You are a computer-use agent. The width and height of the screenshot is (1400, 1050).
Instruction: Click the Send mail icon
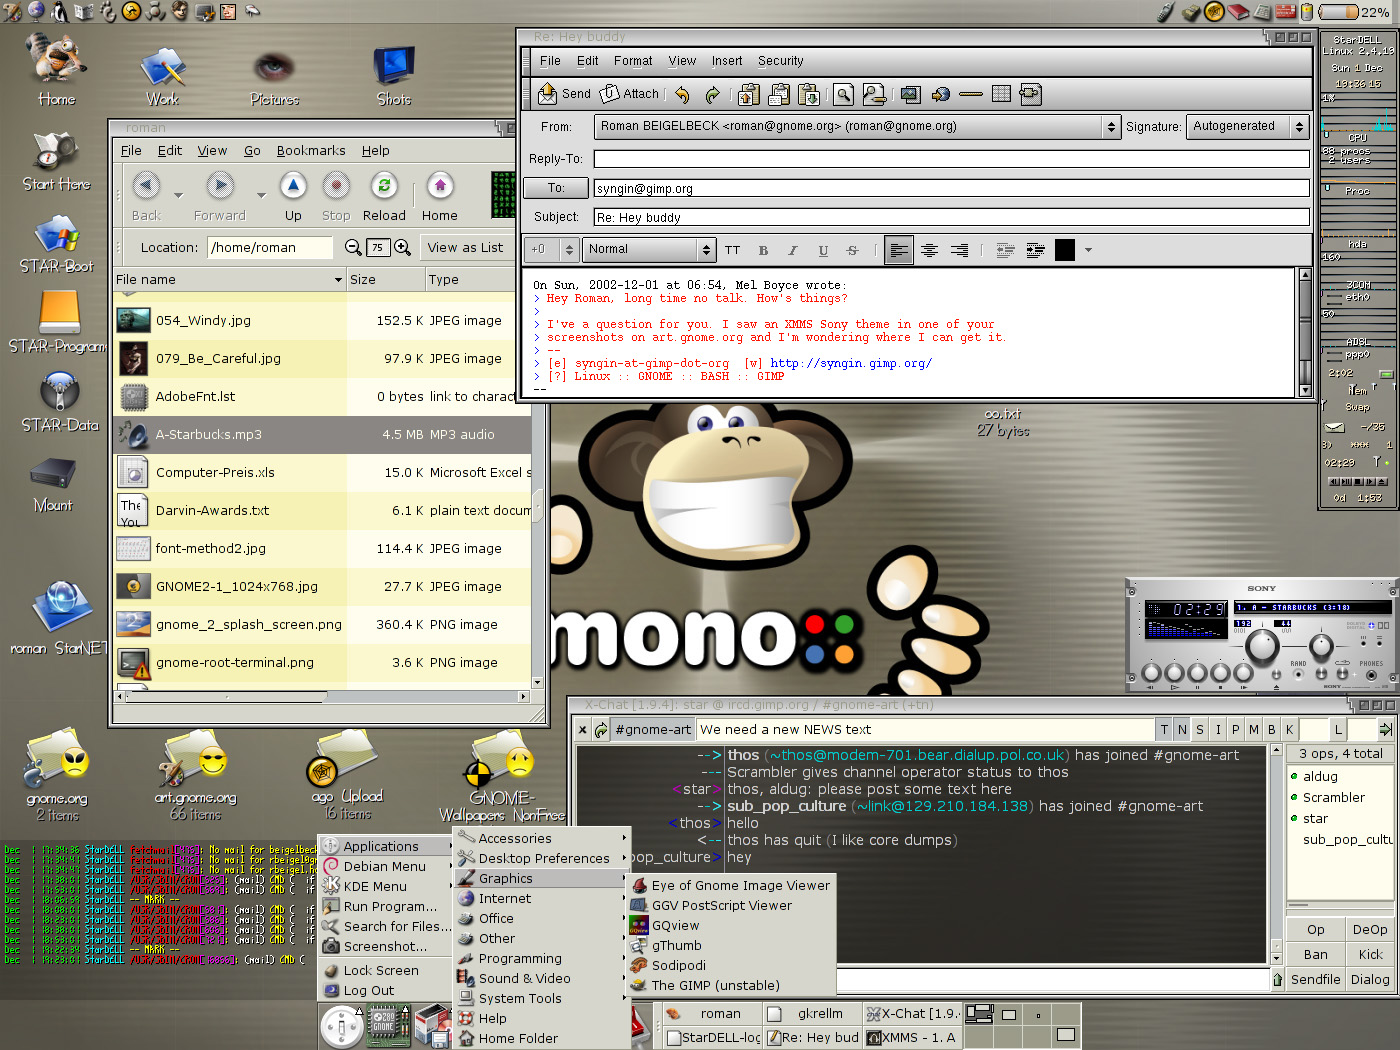(564, 94)
